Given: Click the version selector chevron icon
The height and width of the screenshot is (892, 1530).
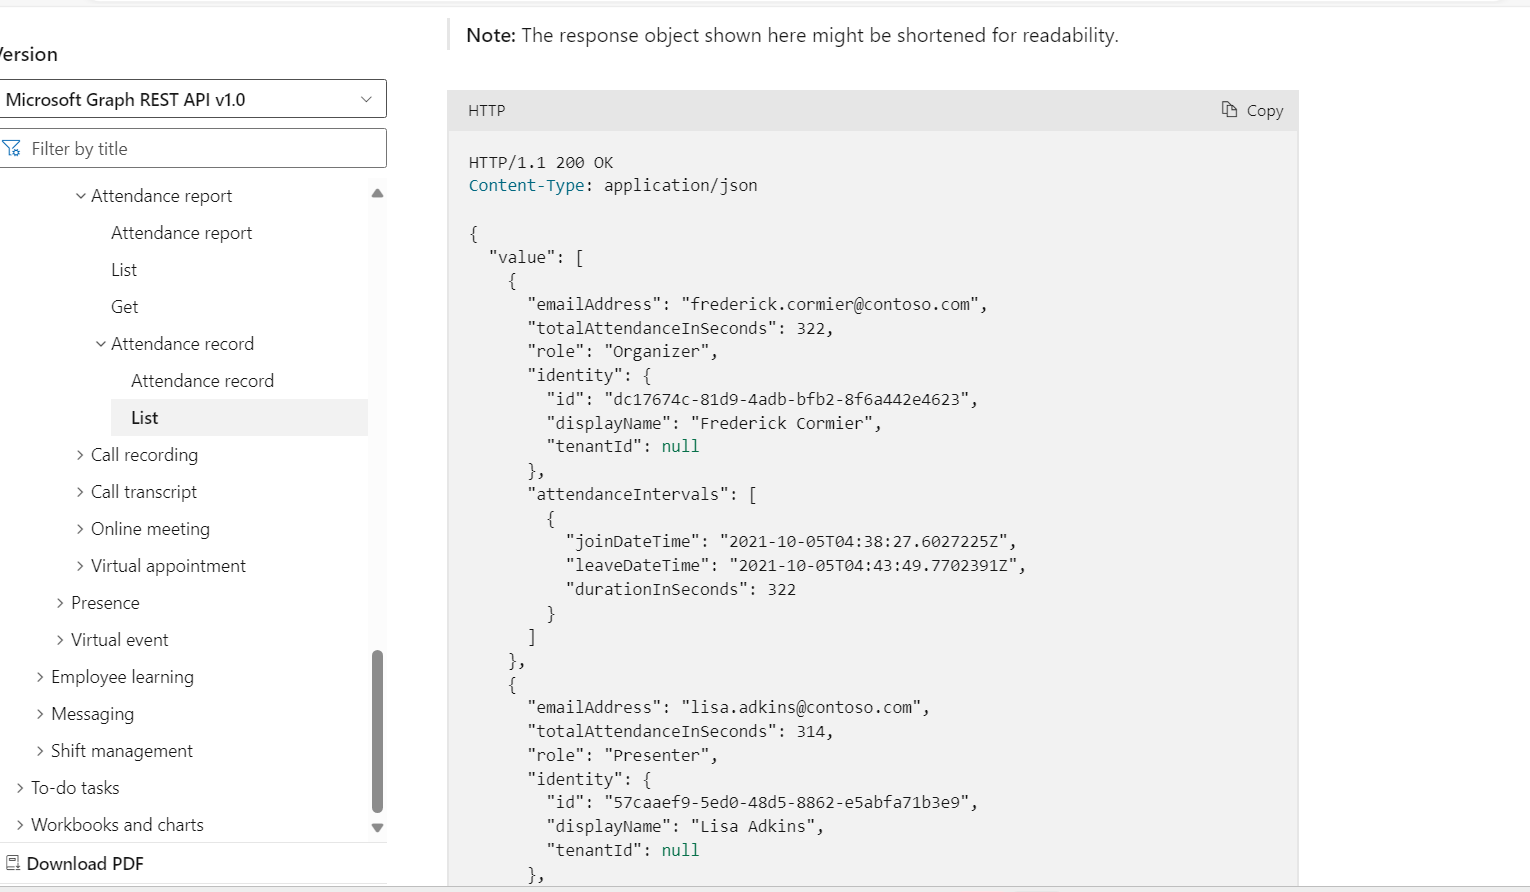Looking at the screenshot, I should pos(366,99).
